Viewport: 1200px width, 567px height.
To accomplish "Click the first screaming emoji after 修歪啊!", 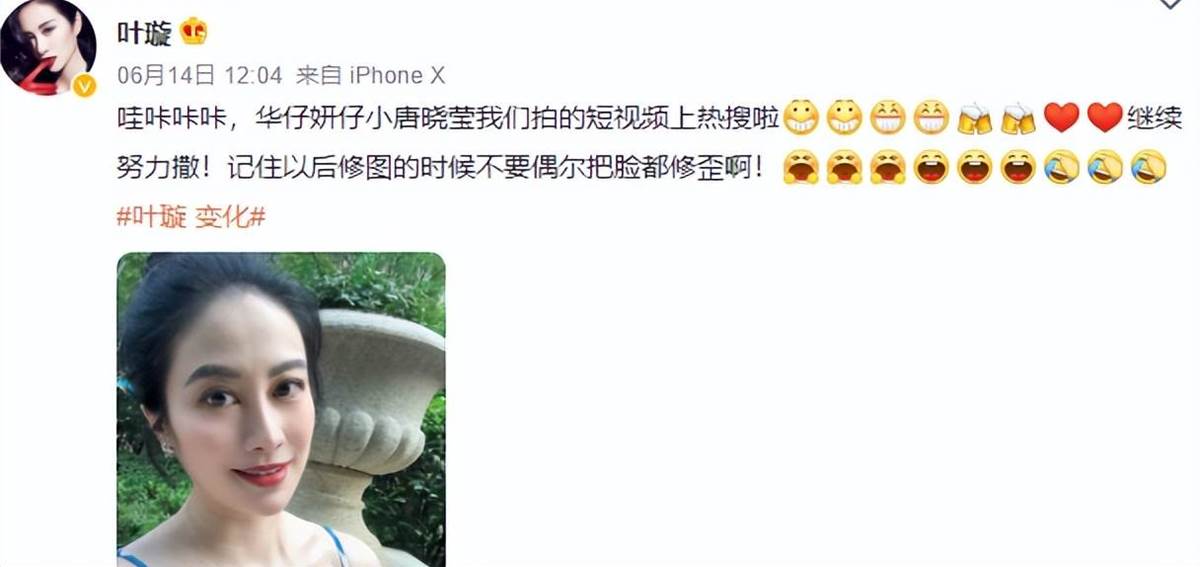I will coord(801,167).
